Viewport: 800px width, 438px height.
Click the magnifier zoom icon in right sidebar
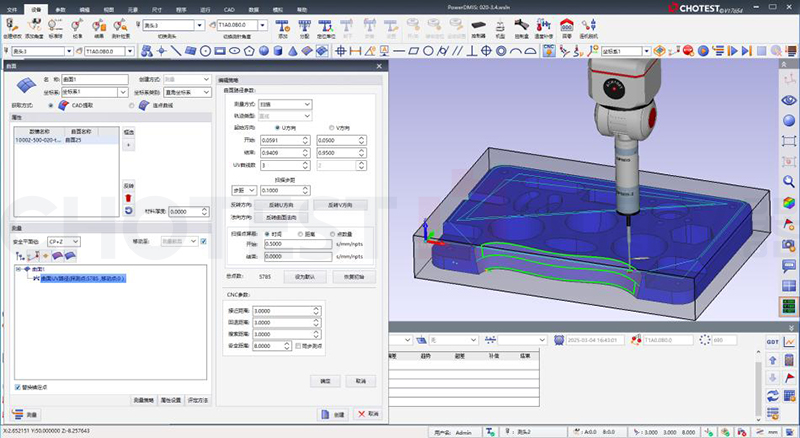(x=789, y=181)
